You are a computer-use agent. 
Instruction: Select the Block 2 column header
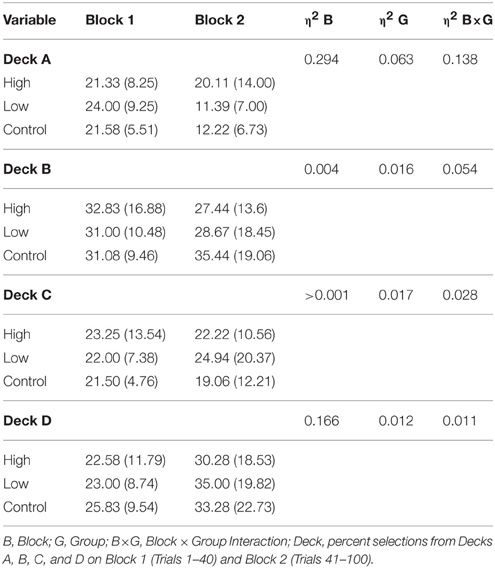click(220, 20)
